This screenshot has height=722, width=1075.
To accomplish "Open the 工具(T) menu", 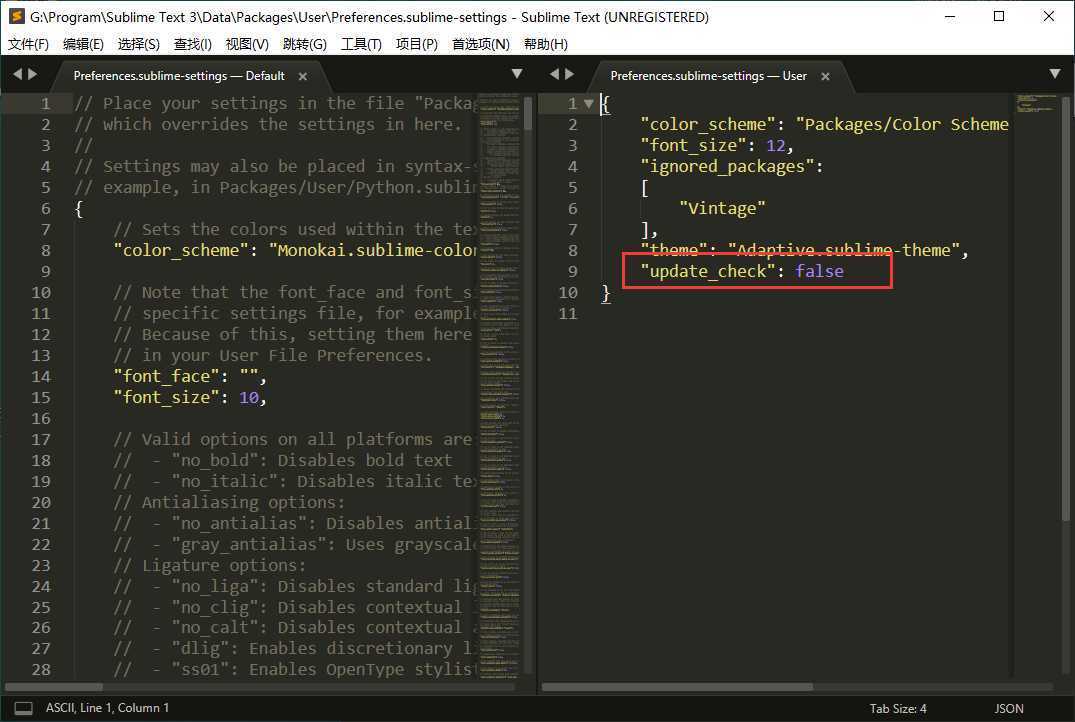I will pos(361,45).
